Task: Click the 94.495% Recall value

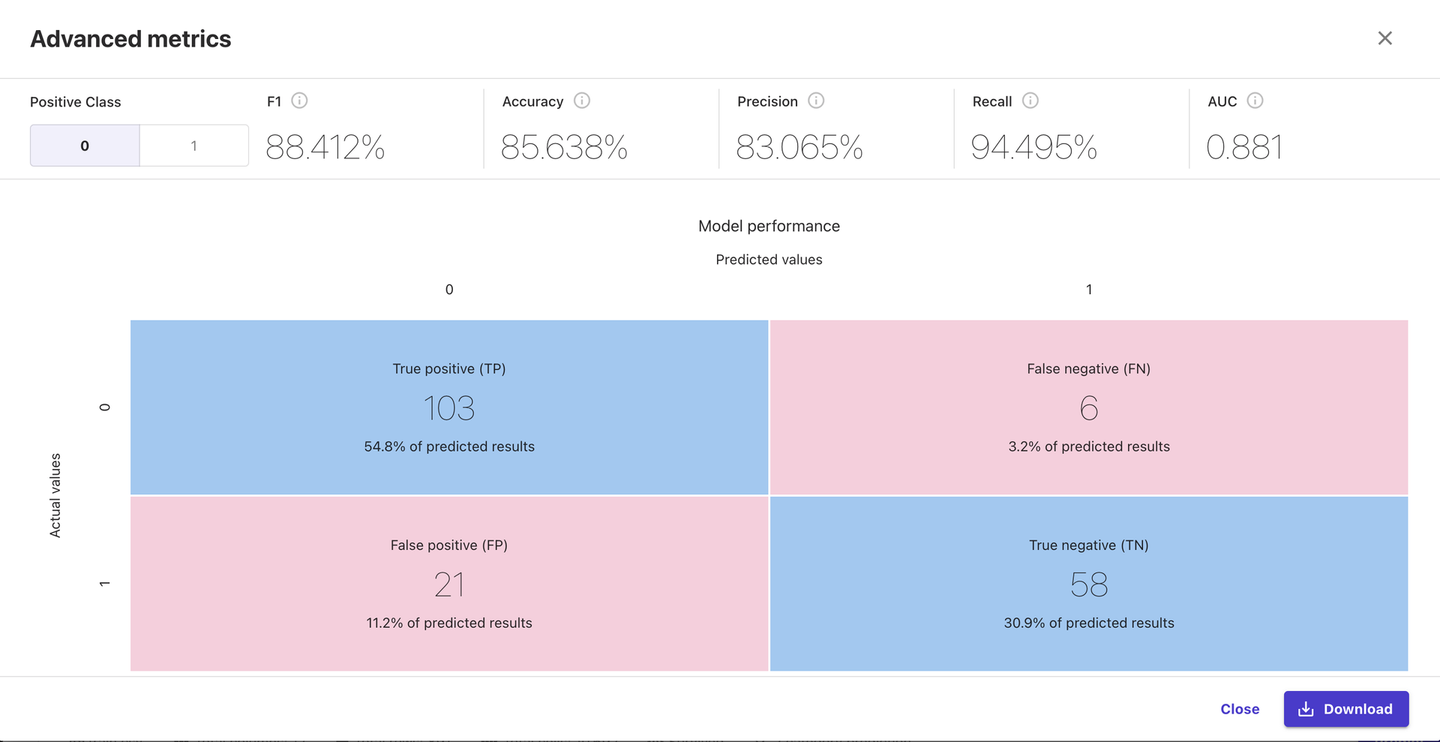Action: tap(1034, 148)
